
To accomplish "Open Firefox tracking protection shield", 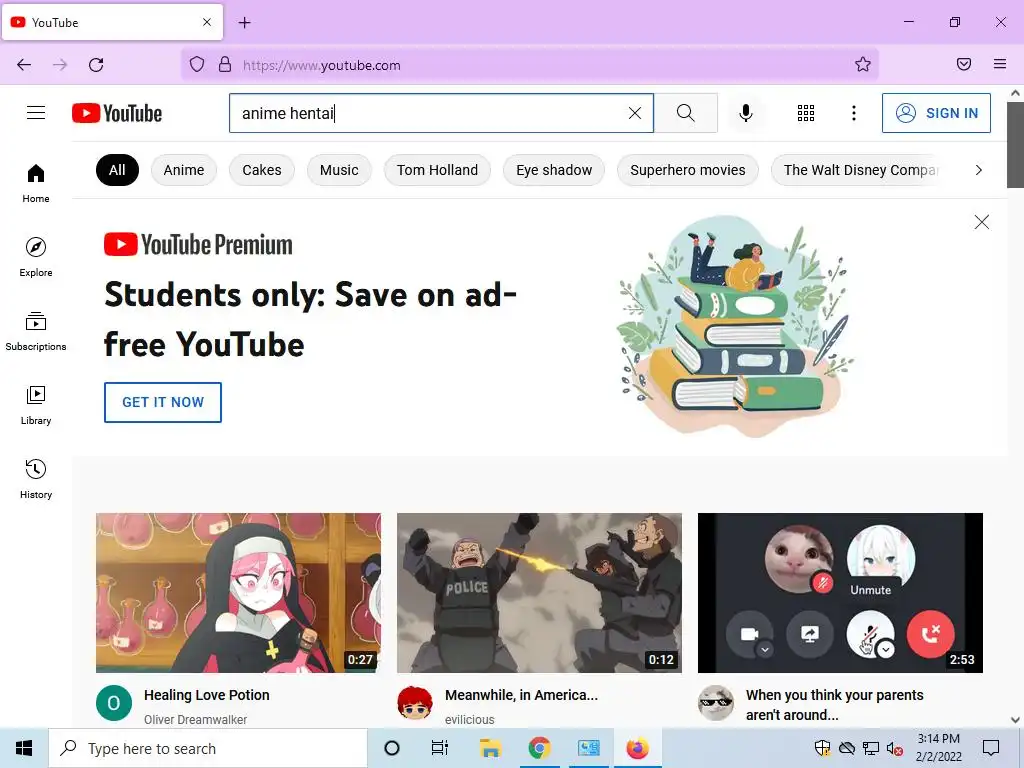I will pos(197,65).
